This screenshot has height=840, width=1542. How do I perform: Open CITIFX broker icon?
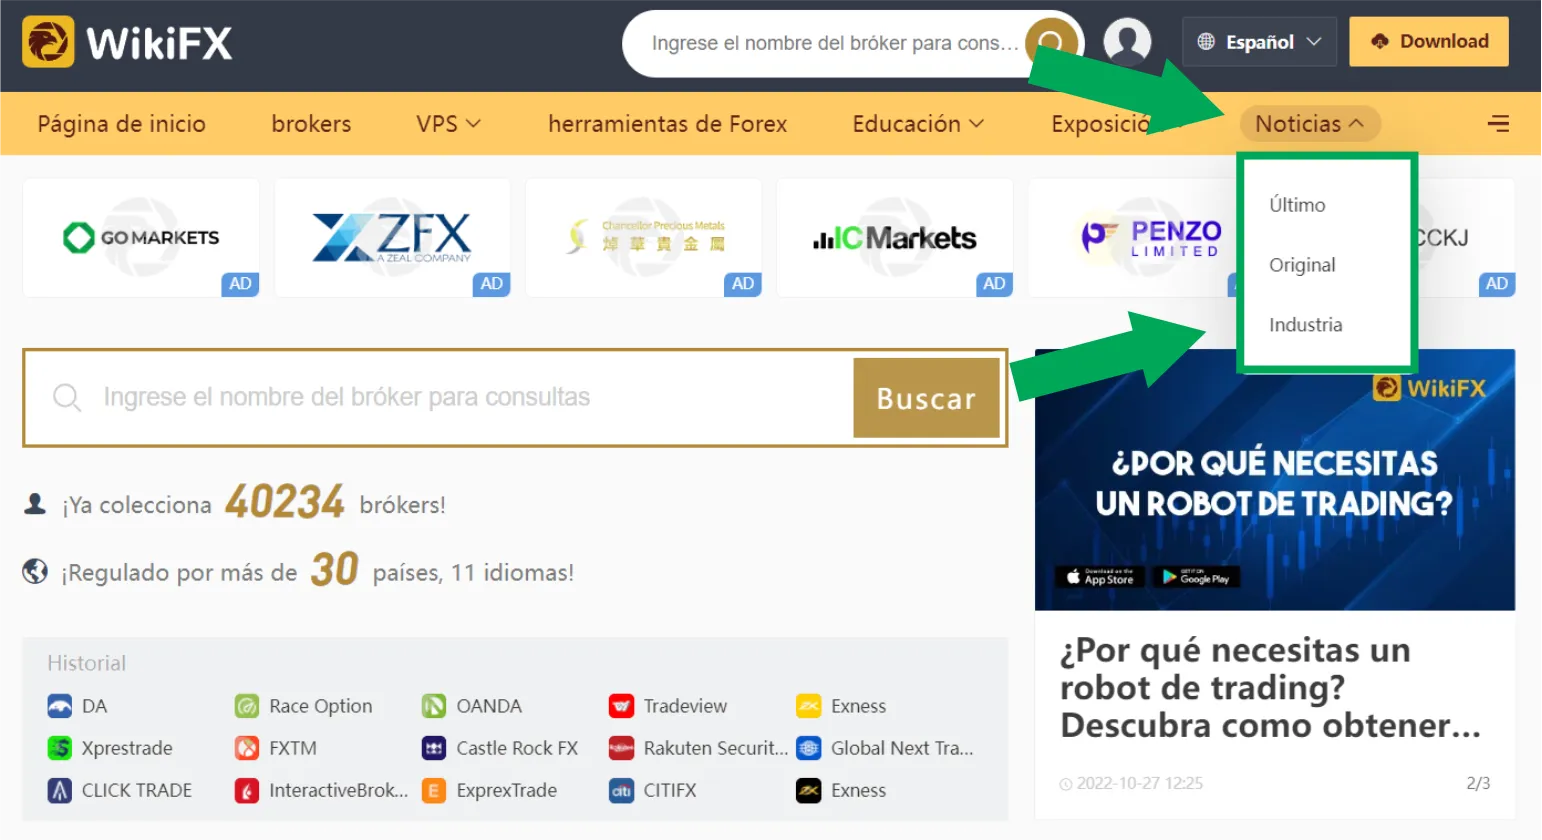(621, 790)
